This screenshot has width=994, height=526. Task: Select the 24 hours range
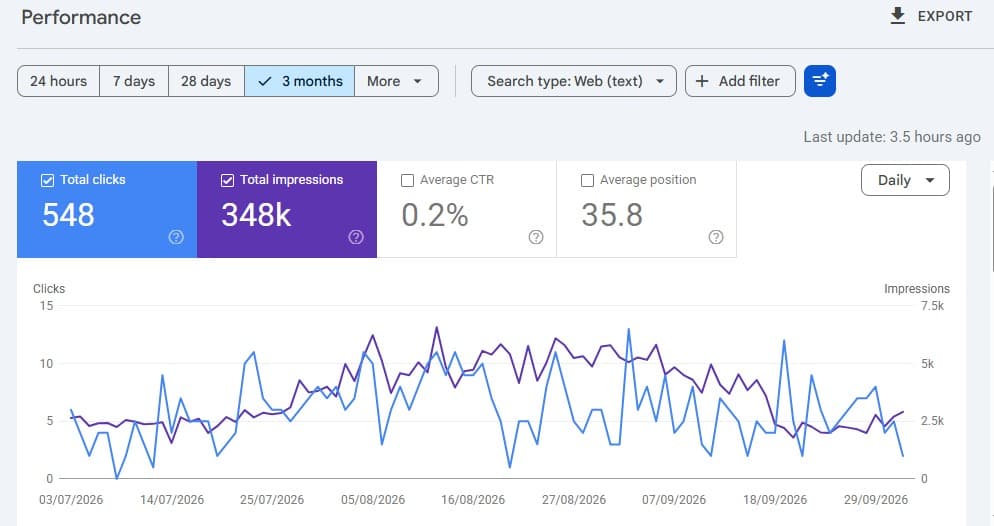58,81
